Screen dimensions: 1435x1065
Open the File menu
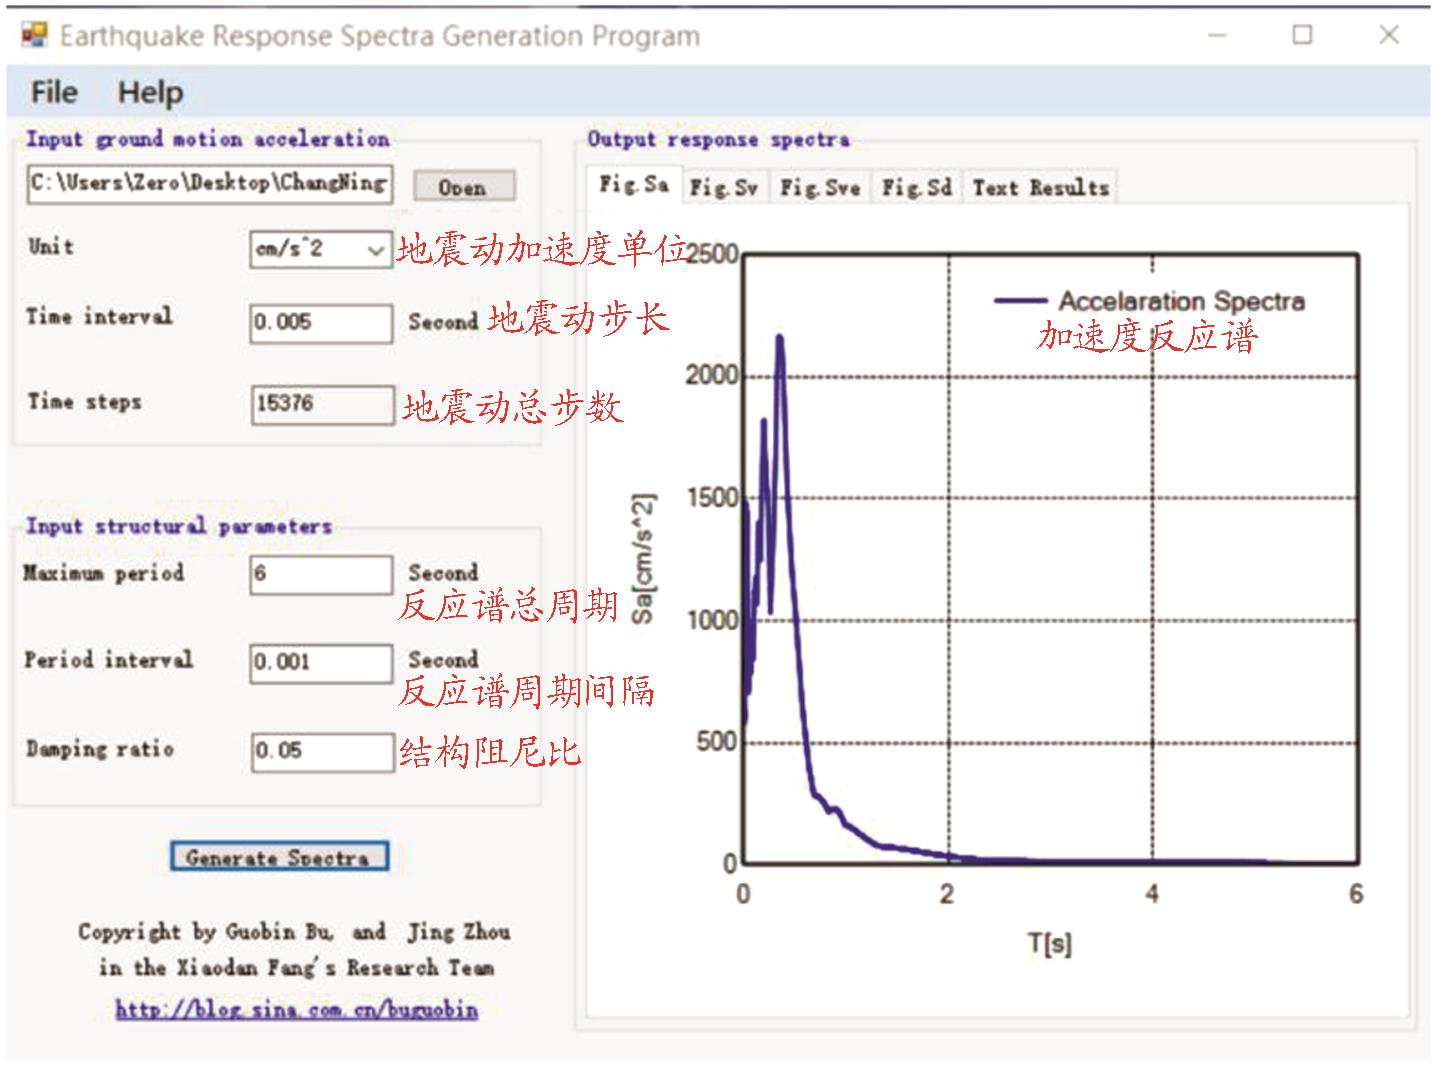(54, 93)
